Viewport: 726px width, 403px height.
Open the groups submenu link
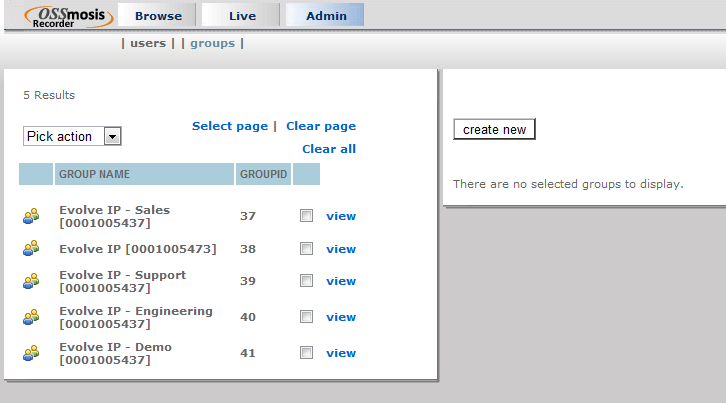212,43
